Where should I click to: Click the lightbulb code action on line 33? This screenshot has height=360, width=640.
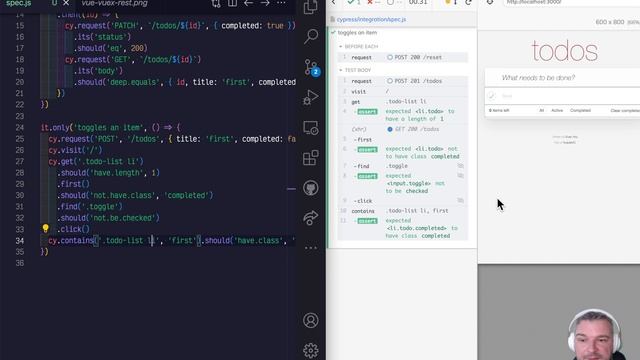45,229
